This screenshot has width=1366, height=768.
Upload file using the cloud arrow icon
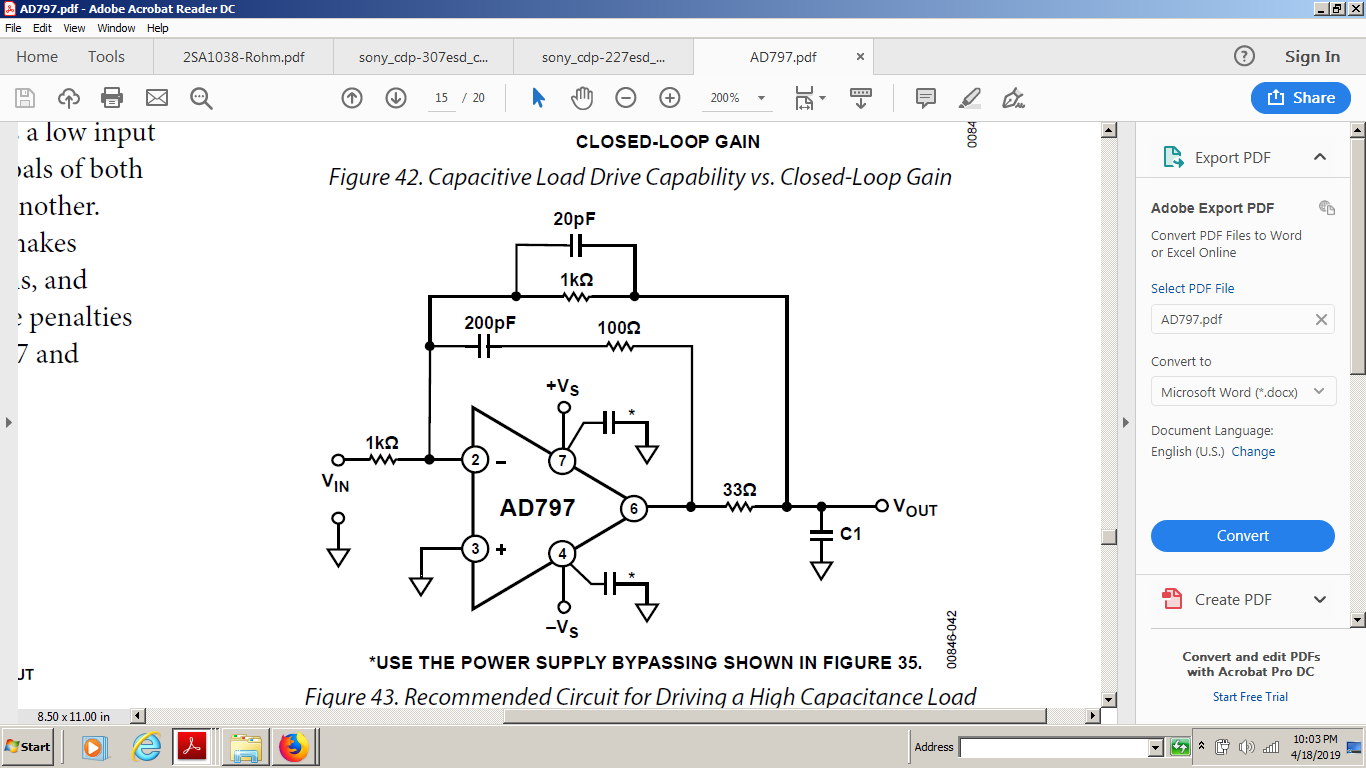[x=69, y=98]
